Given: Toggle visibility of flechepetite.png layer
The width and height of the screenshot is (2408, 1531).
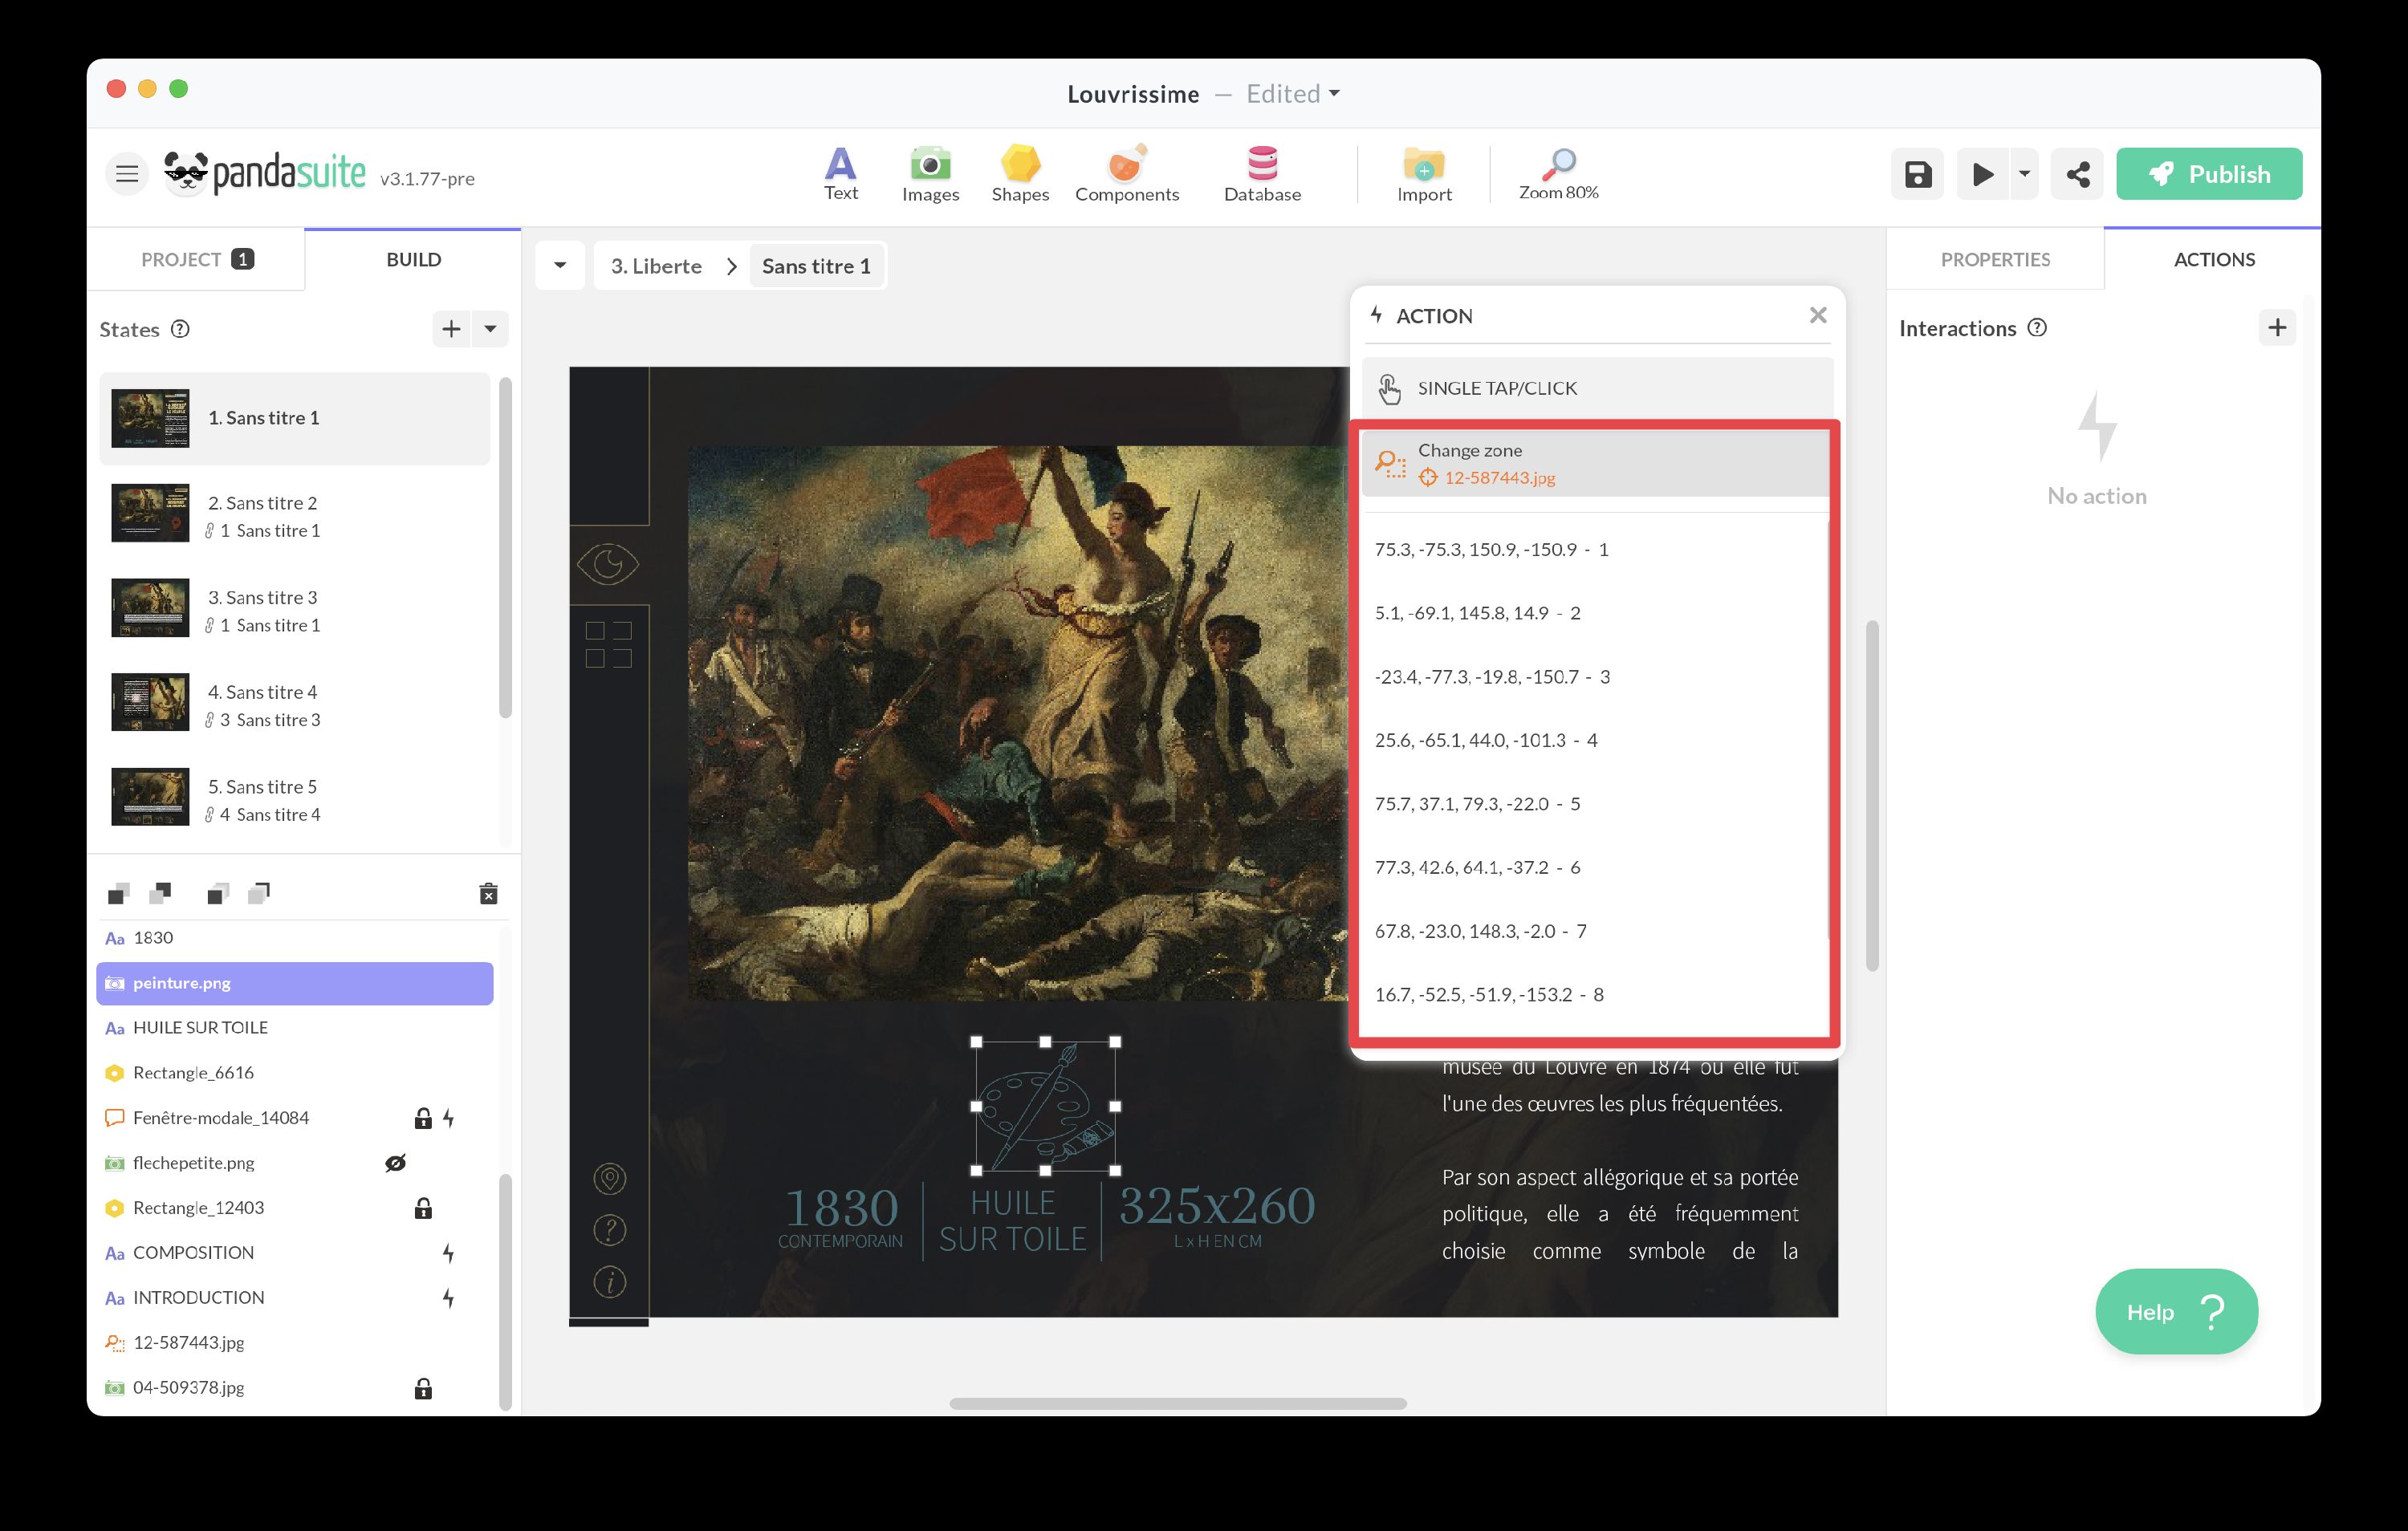Looking at the screenshot, I should coord(396,1162).
